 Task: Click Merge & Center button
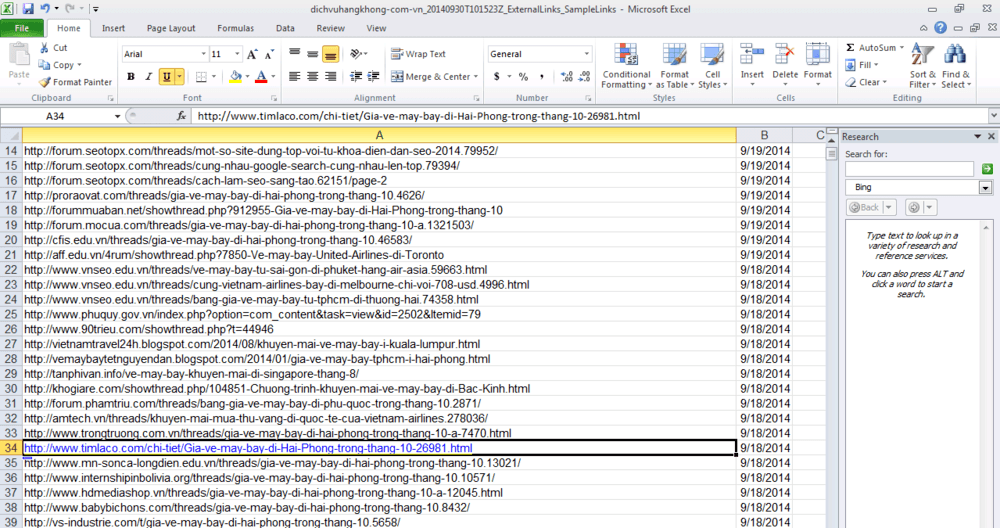click(x=429, y=77)
